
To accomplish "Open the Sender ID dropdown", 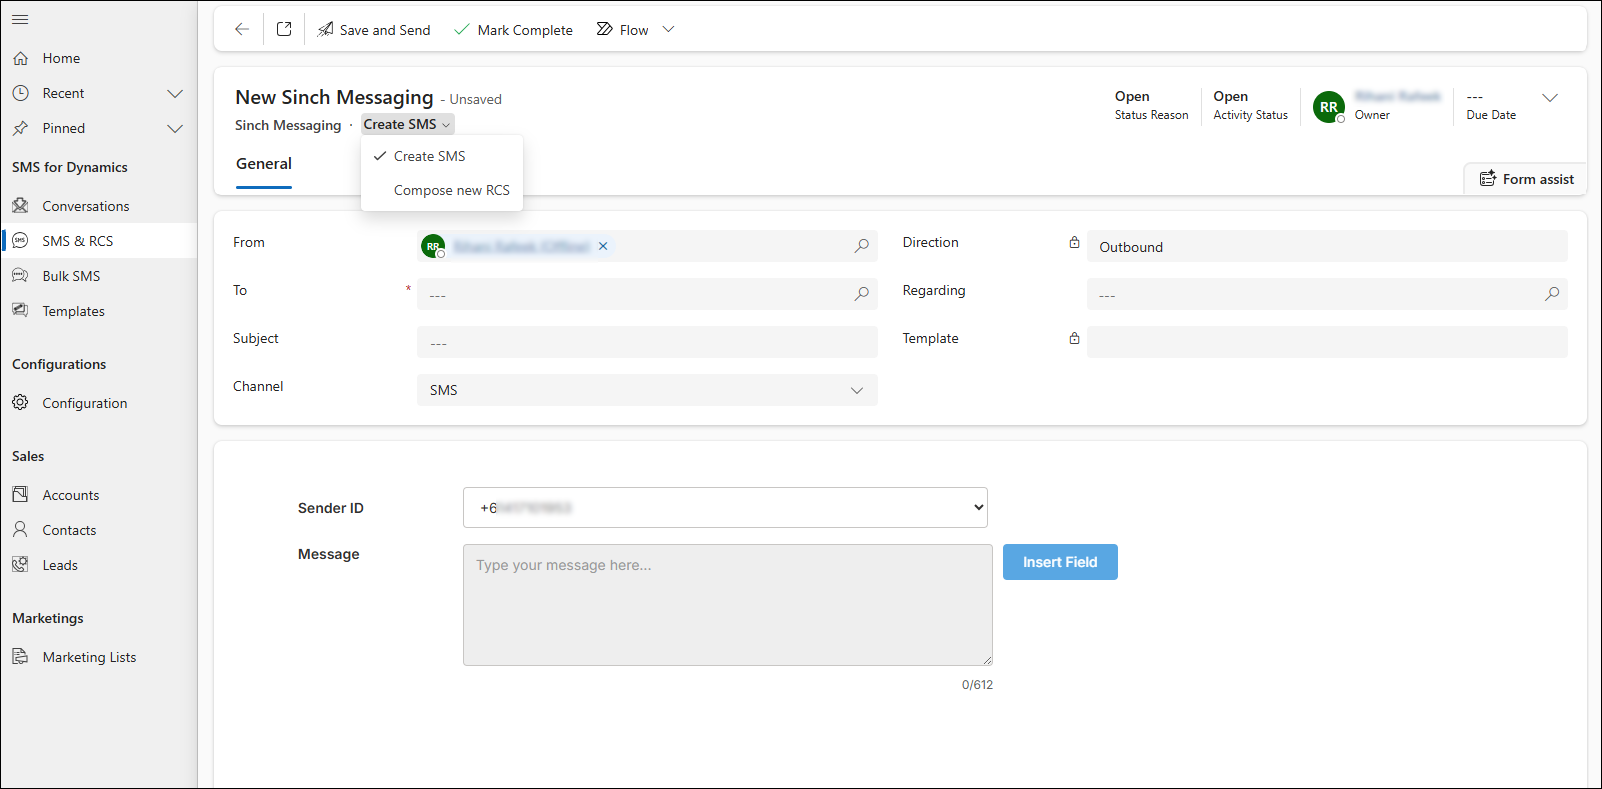I will point(725,507).
